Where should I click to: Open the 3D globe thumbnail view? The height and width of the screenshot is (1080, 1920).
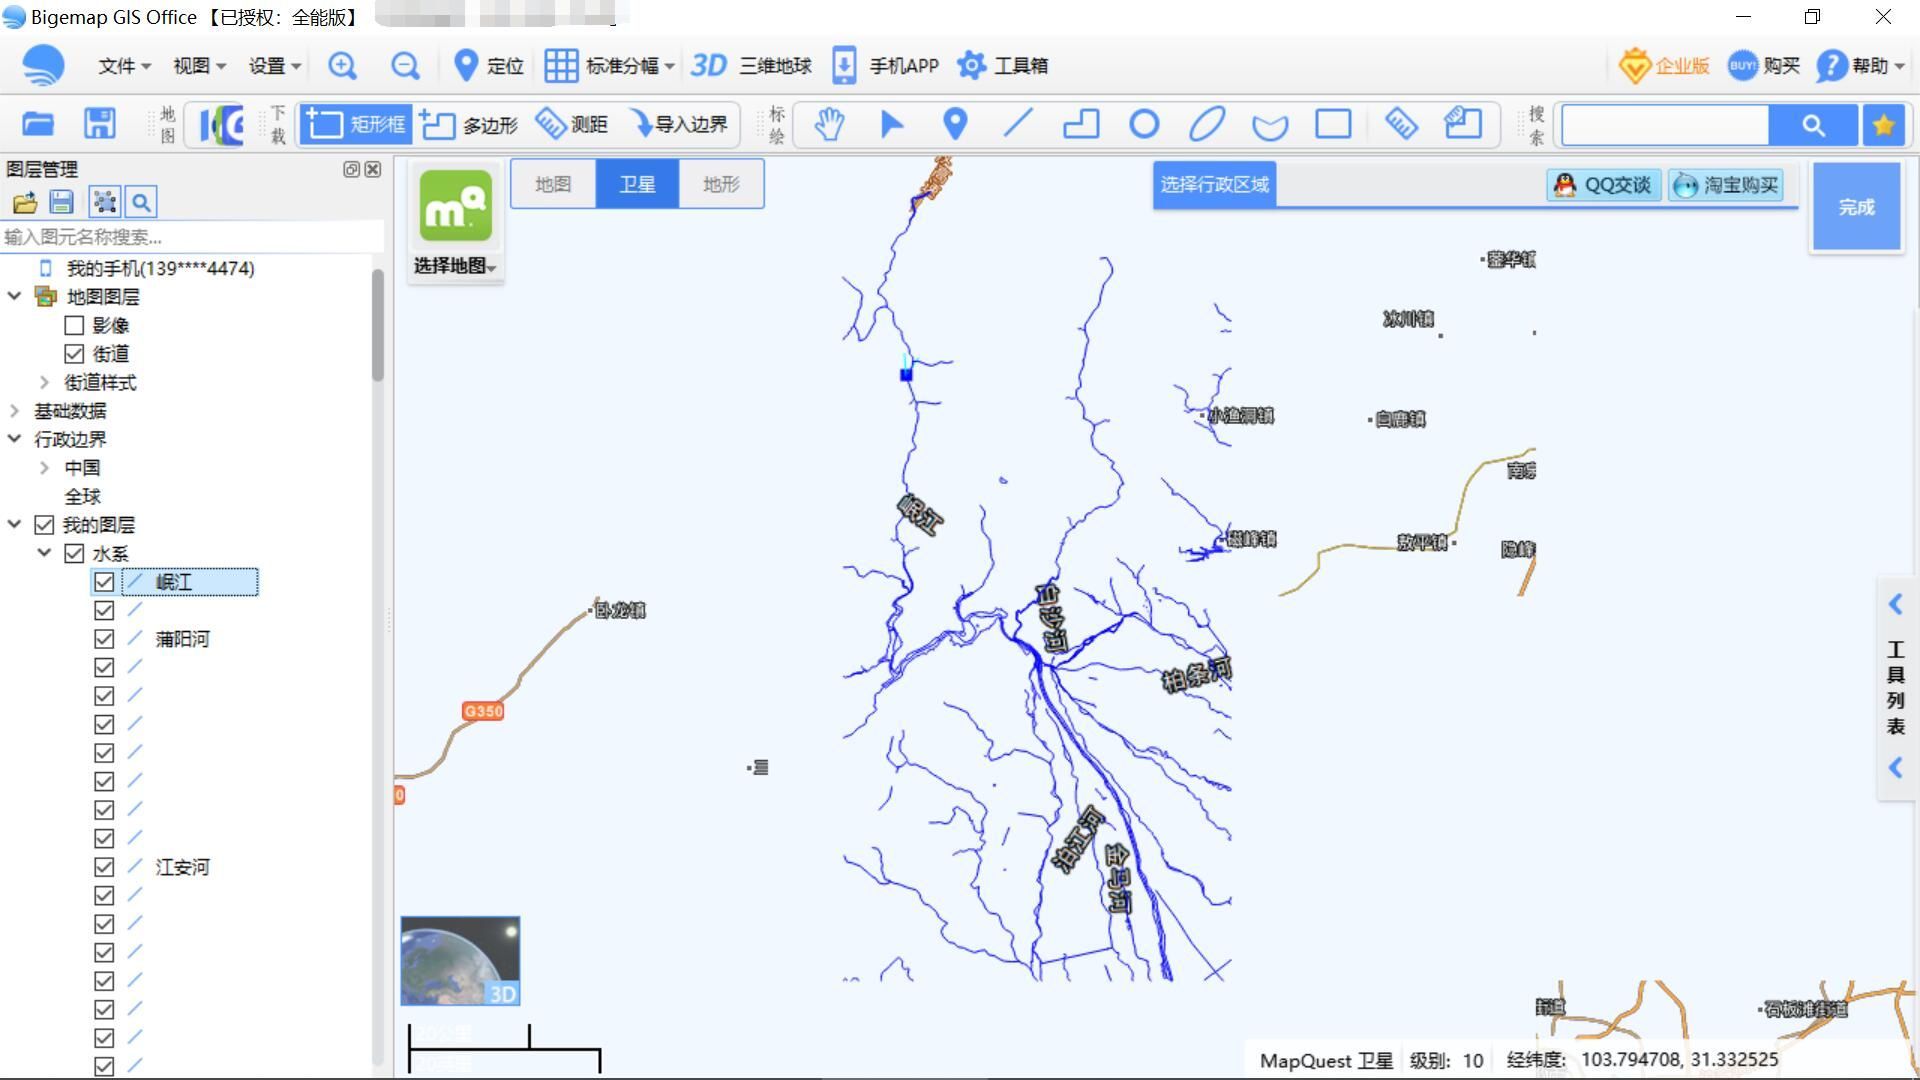[x=460, y=961]
